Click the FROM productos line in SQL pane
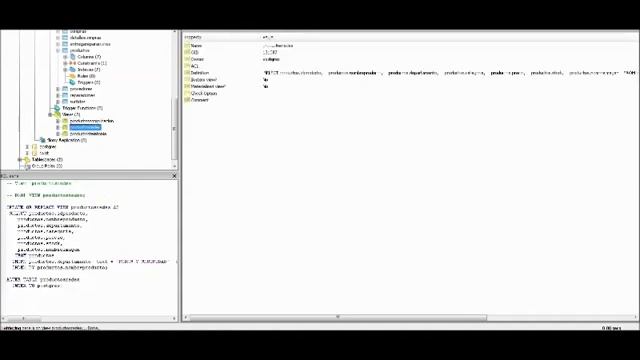The image size is (640, 360). tap(34, 256)
